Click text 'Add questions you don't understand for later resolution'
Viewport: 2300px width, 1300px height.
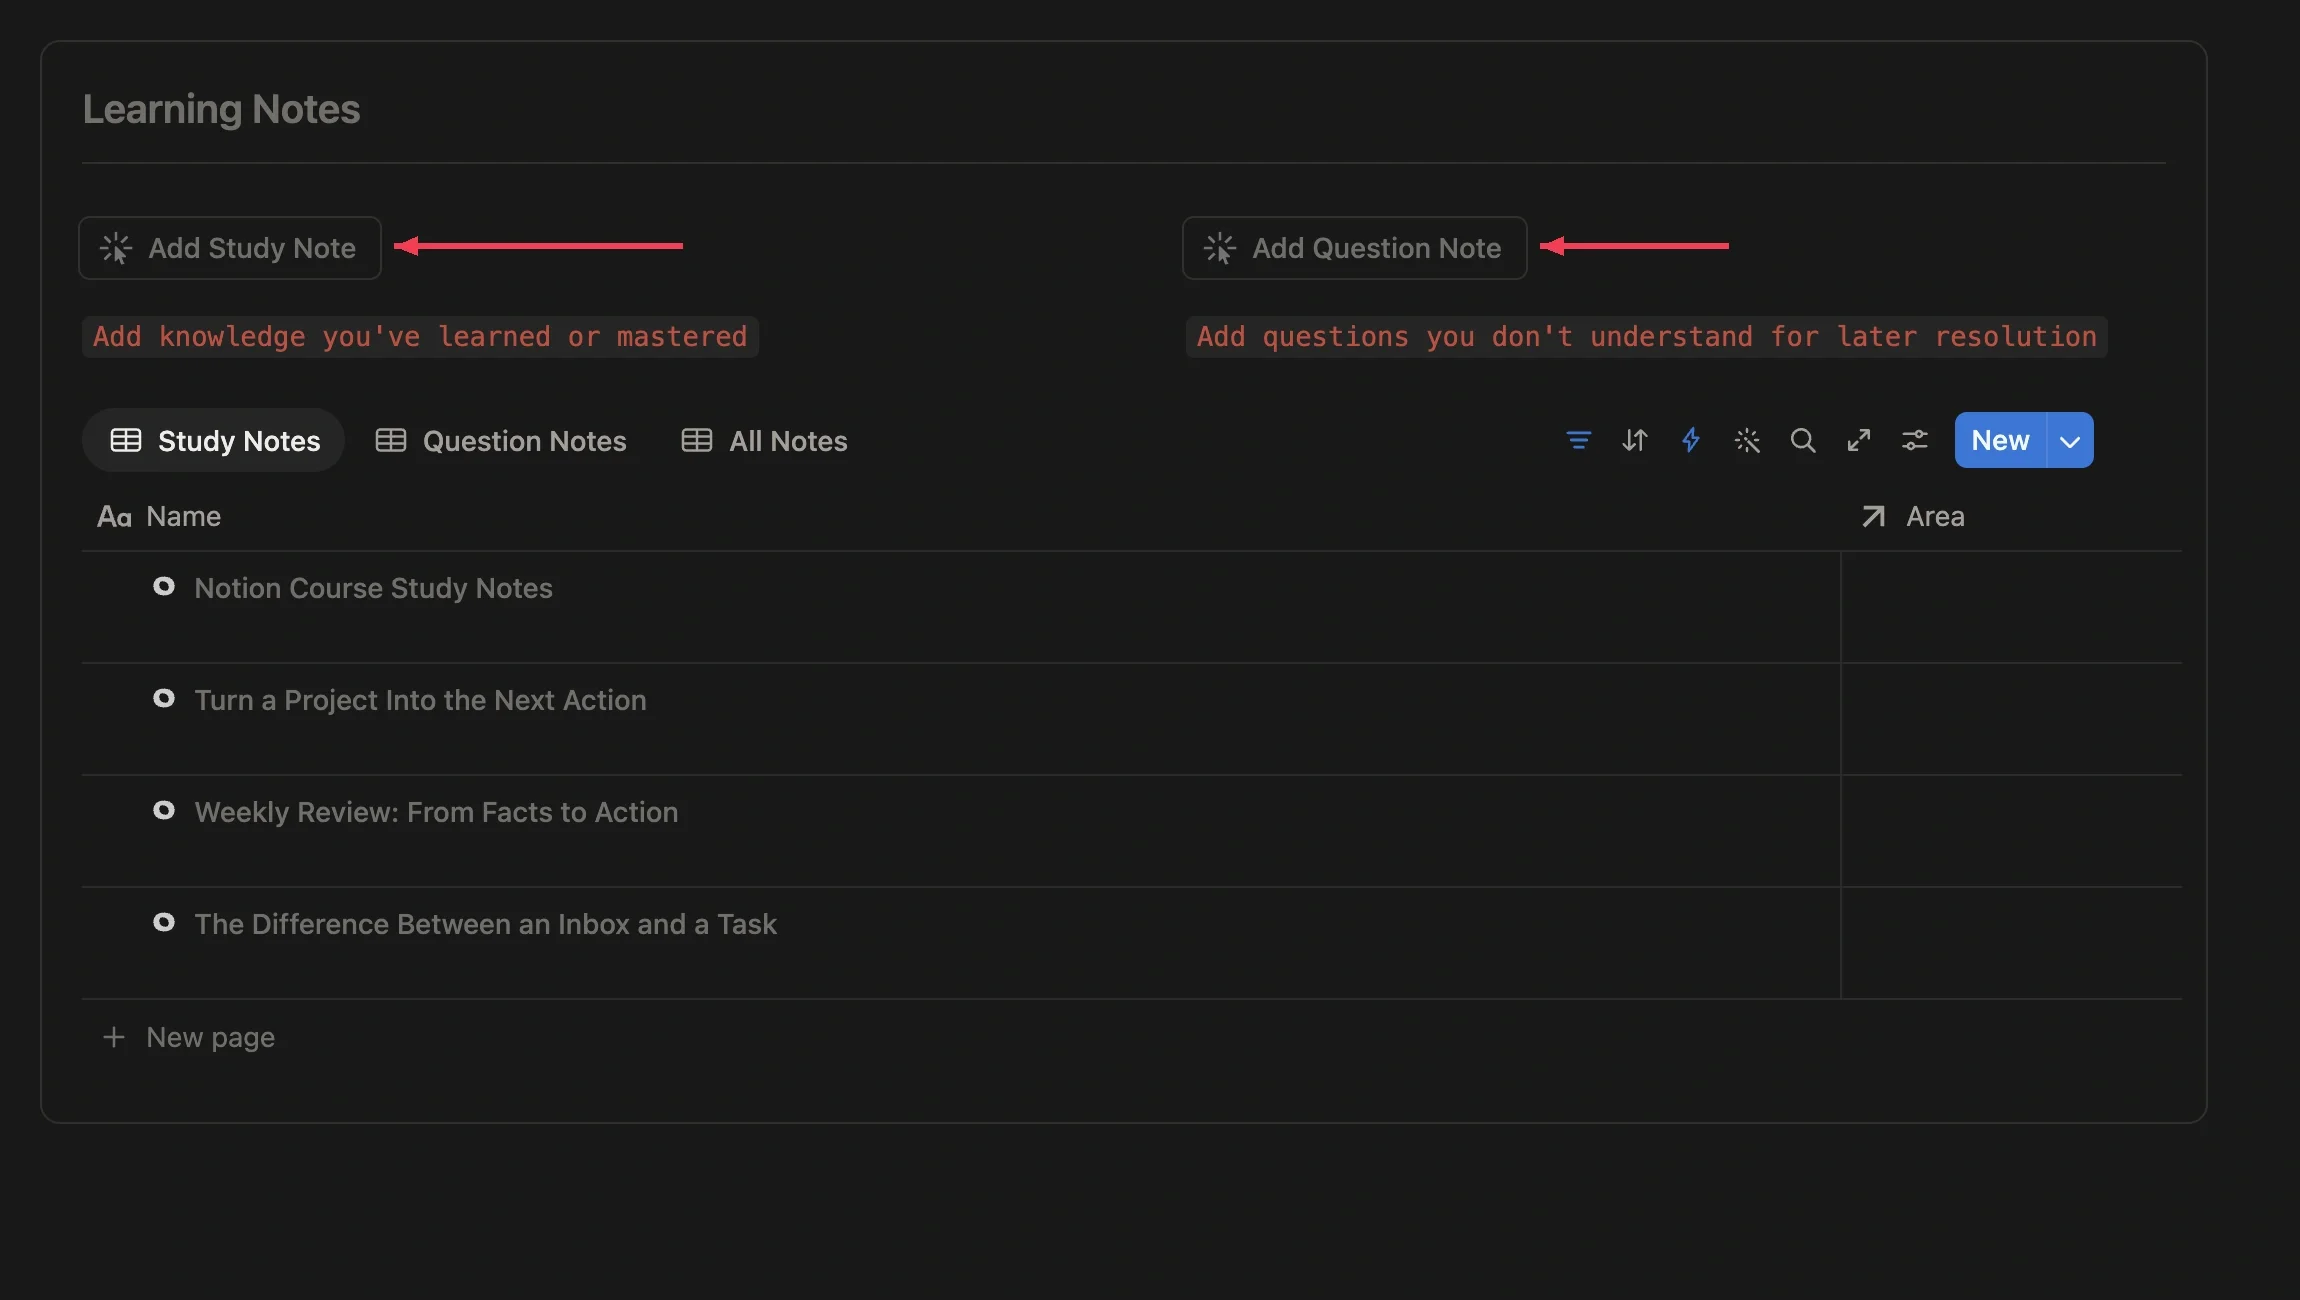pos(1646,336)
